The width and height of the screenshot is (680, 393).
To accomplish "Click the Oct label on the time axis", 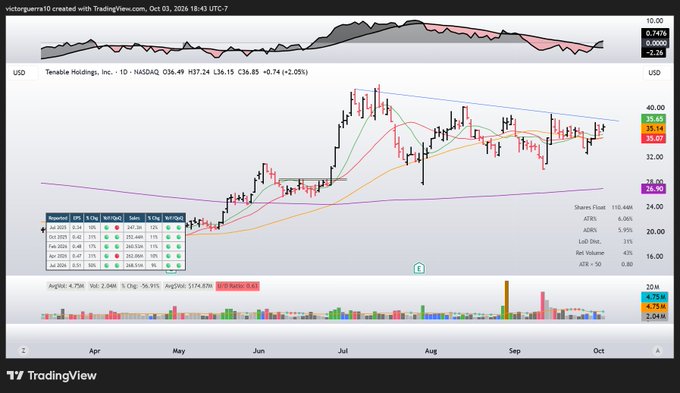I will 598,350.
